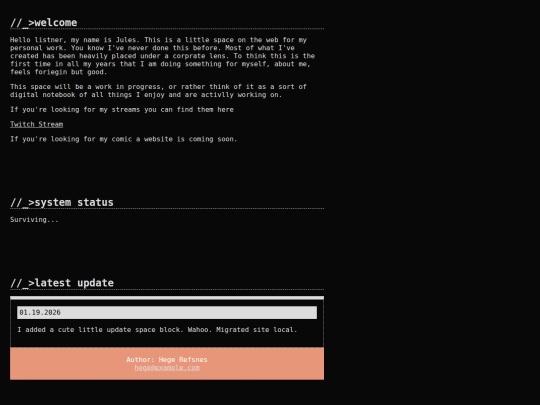Click the line about looking for my streams
This screenshot has height=405, width=540.
(x=122, y=110)
